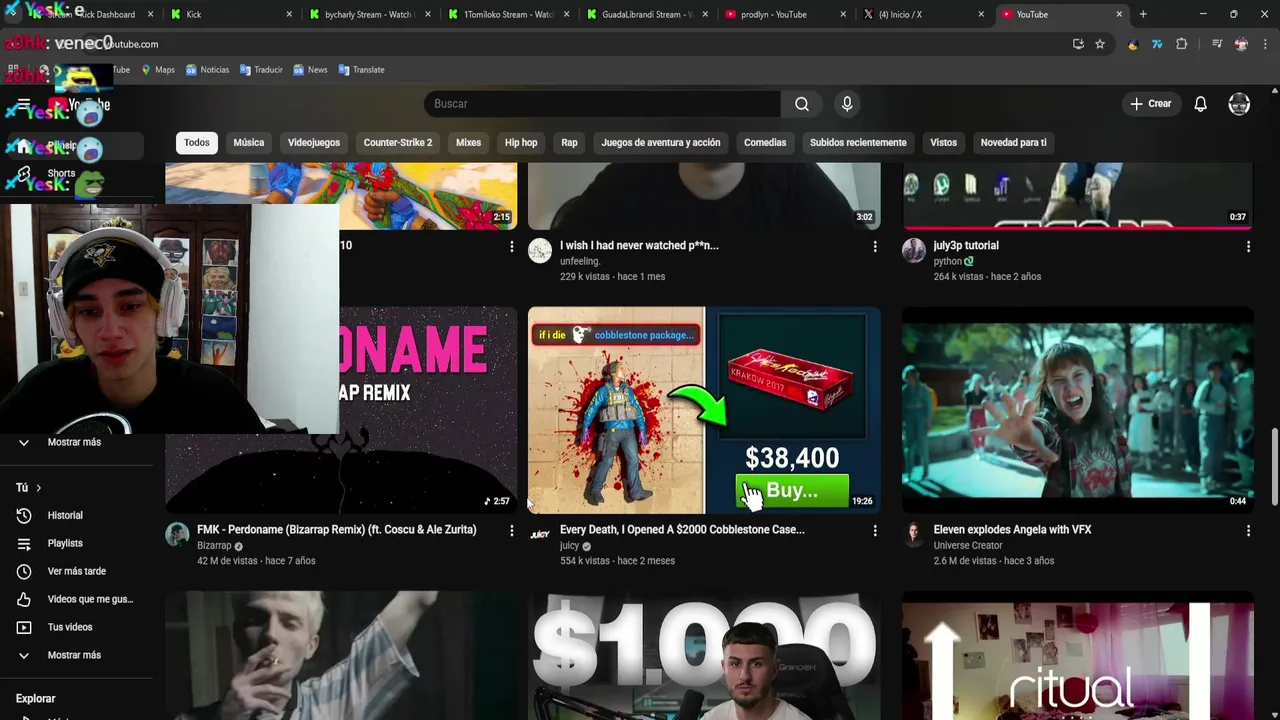Bookmark this page with the star icon
Screen dimensions: 1280x720
[x=1100, y=44]
